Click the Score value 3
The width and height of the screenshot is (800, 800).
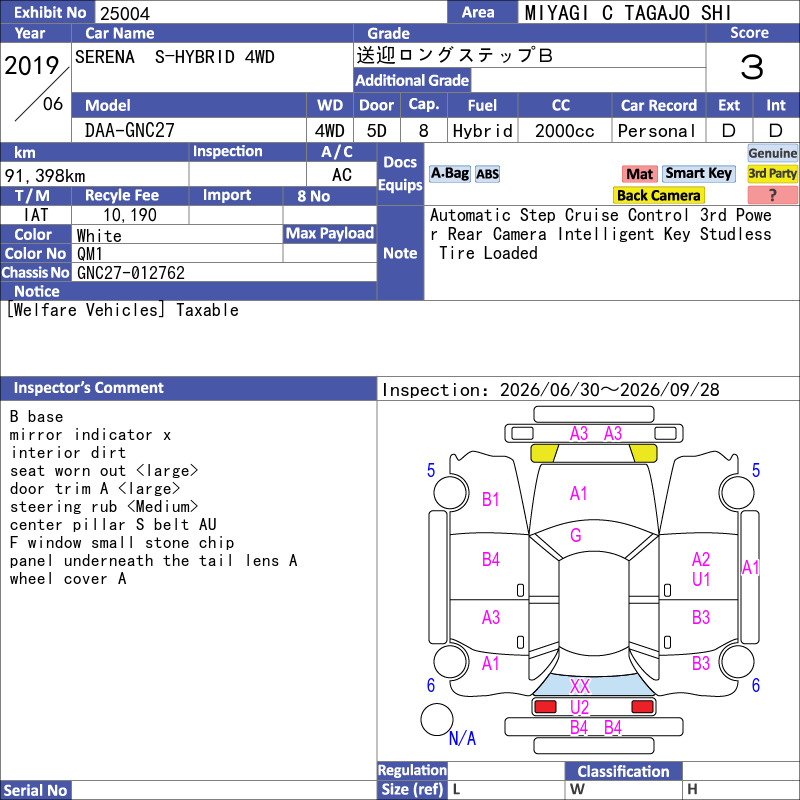[x=752, y=67]
